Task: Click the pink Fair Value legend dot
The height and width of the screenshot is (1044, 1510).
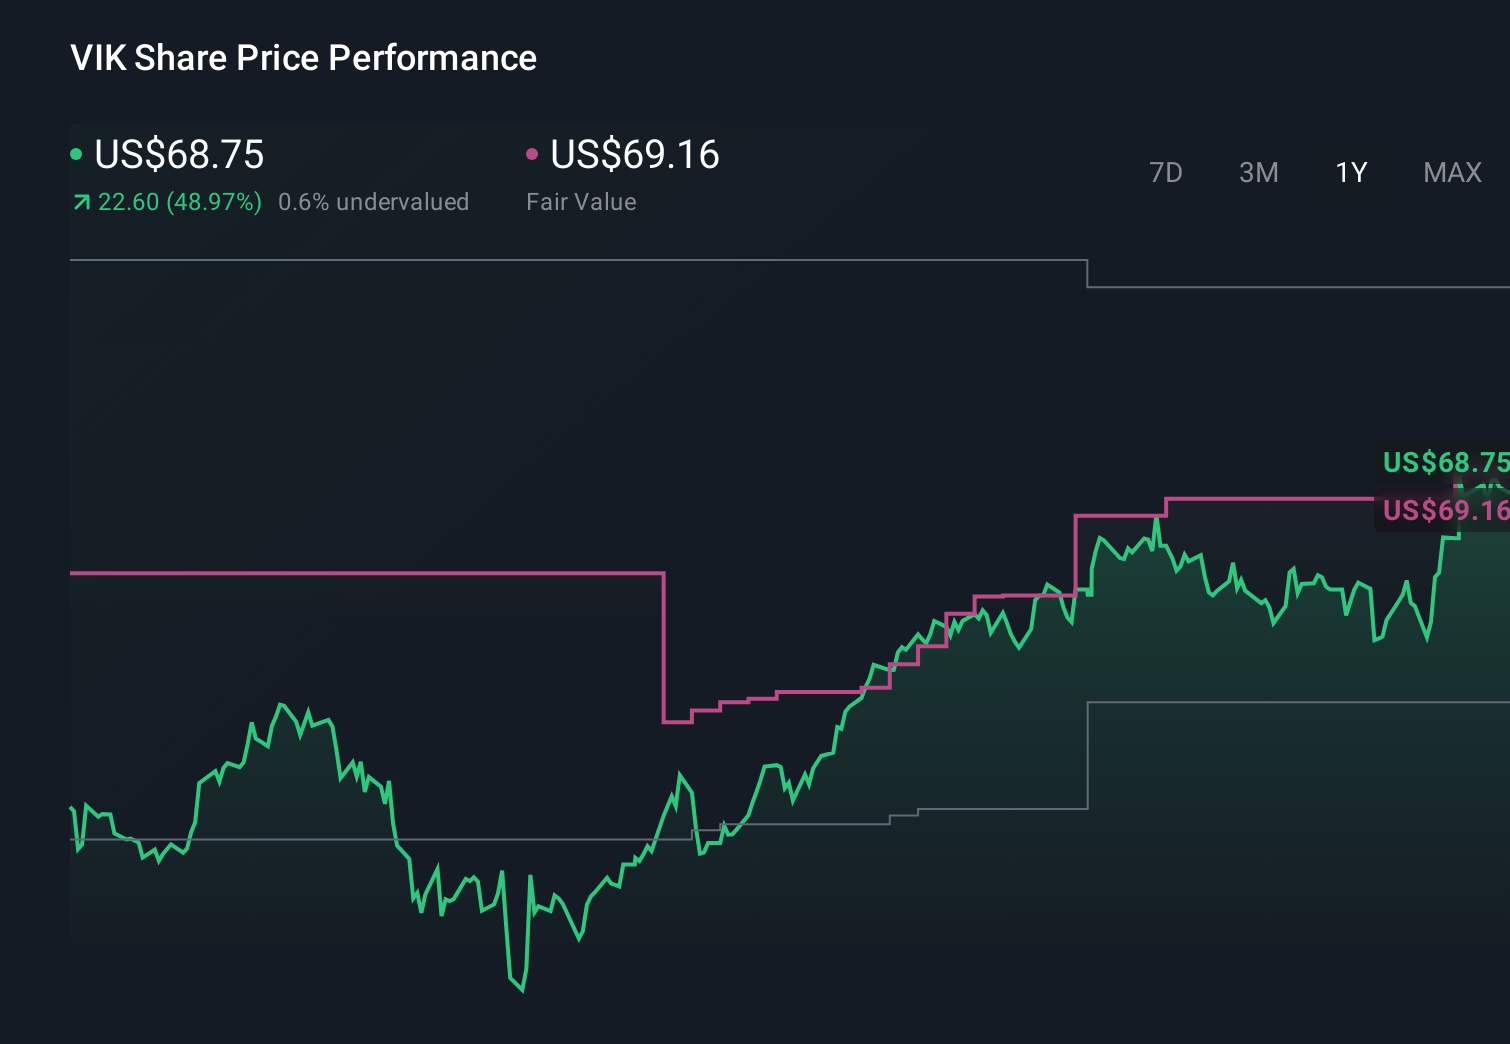Action: click(532, 153)
